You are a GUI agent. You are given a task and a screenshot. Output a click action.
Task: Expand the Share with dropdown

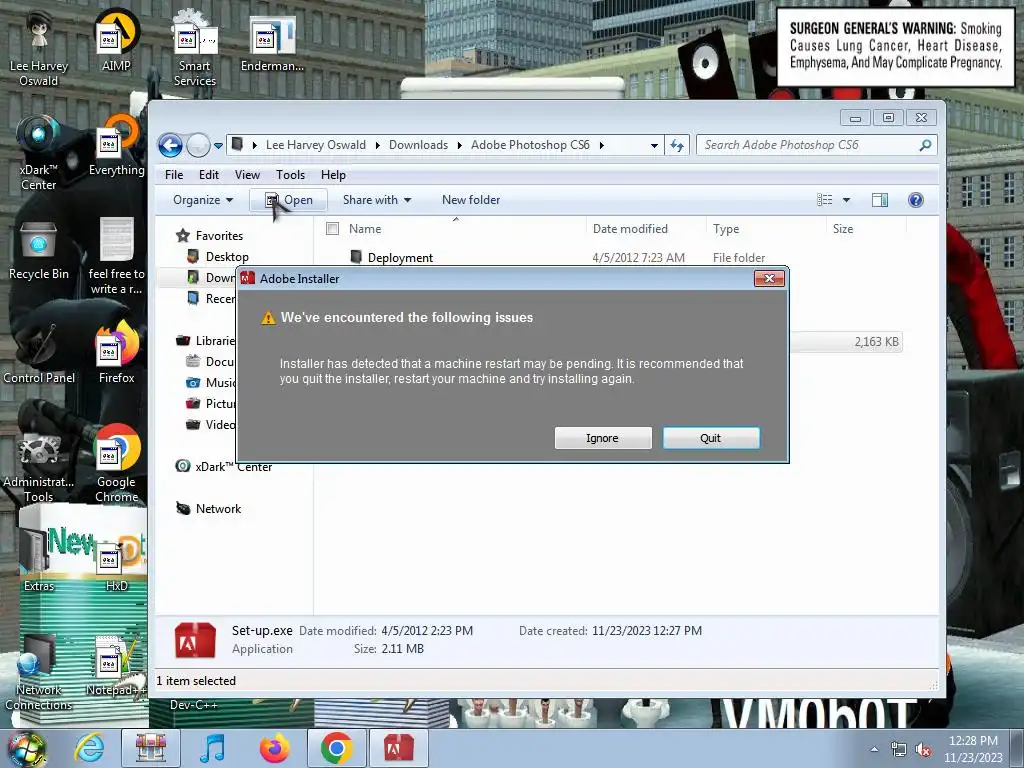click(x=377, y=200)
